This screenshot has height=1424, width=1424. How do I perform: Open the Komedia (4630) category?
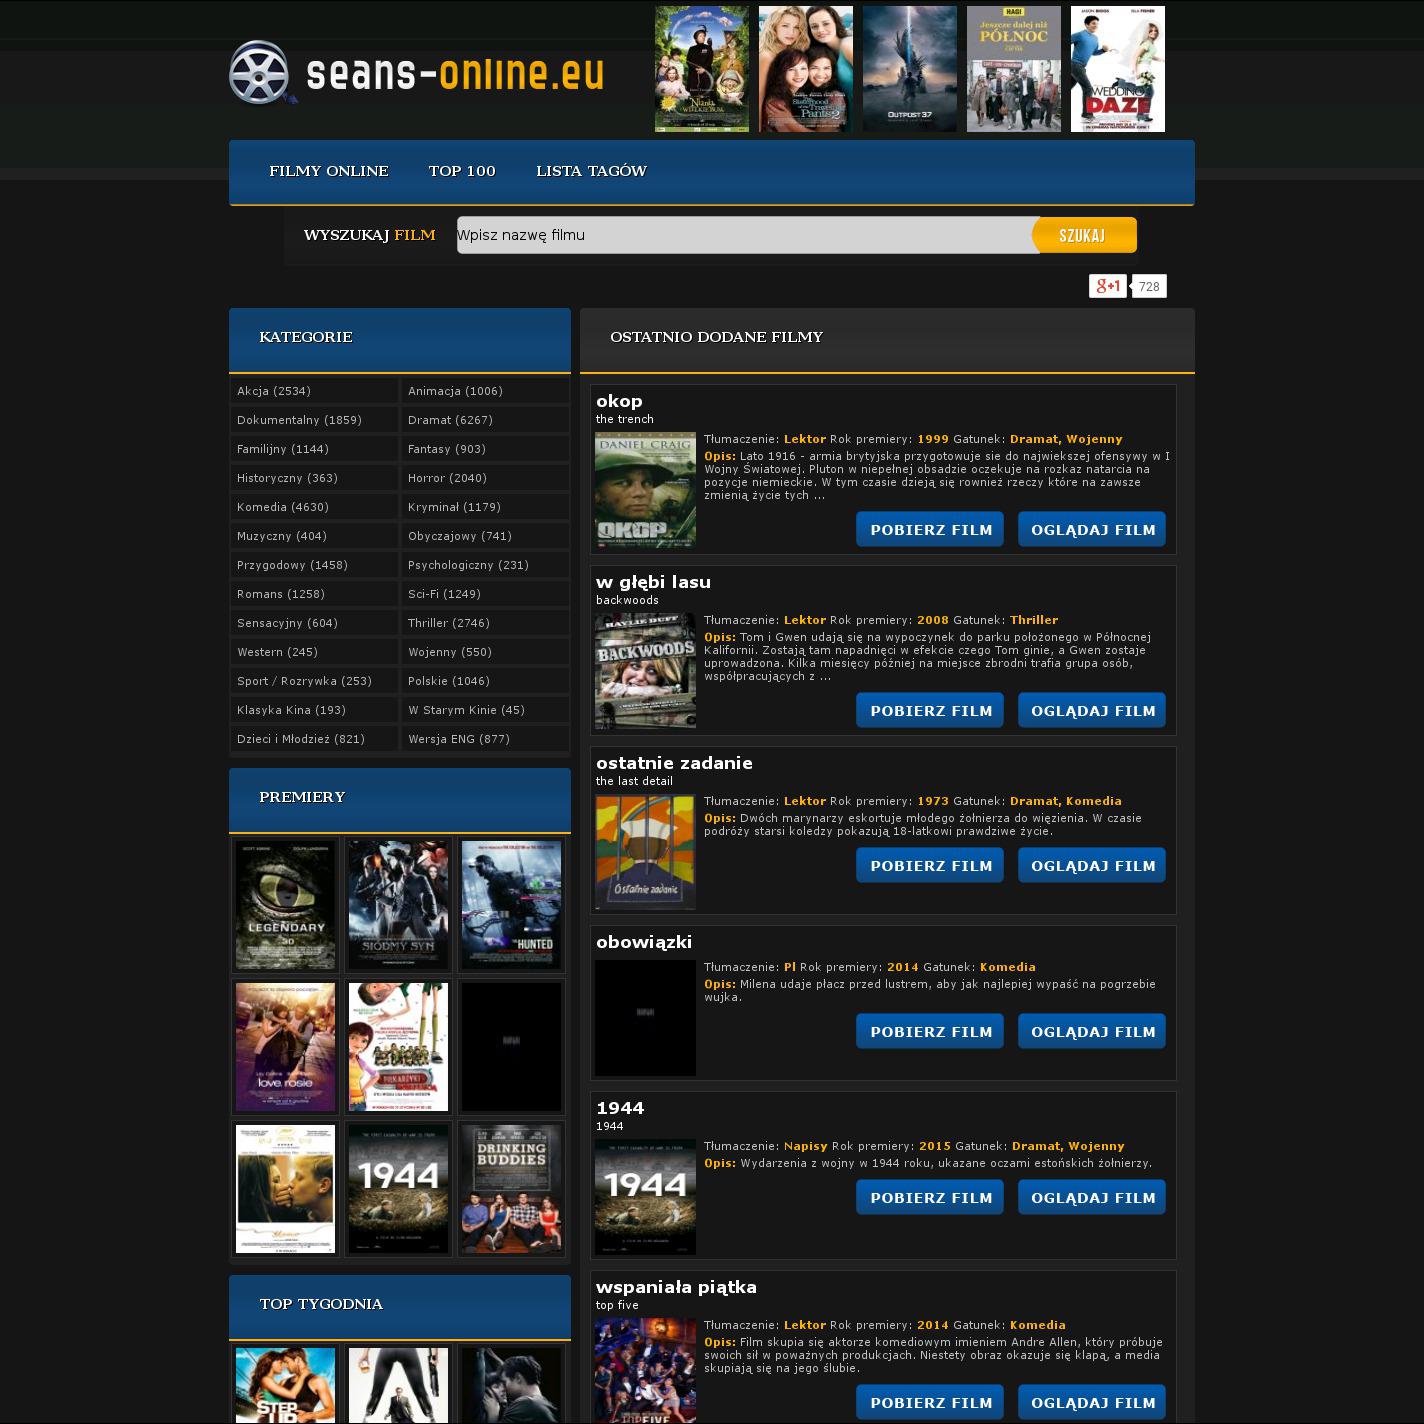point(283,507)
